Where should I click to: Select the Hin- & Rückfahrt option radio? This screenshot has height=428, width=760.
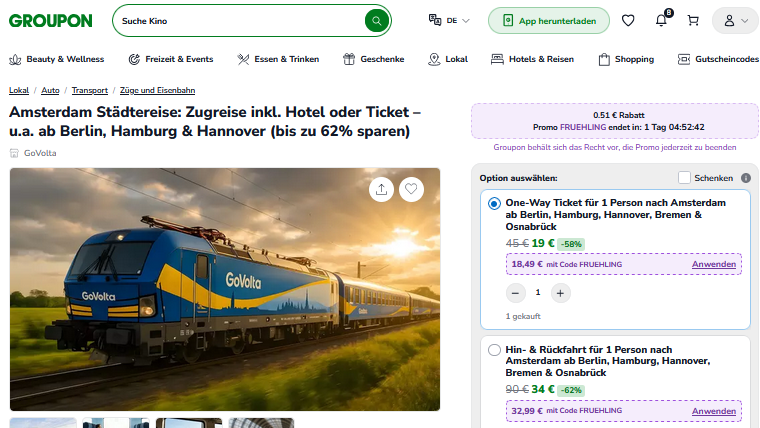(x=494, y=350)
